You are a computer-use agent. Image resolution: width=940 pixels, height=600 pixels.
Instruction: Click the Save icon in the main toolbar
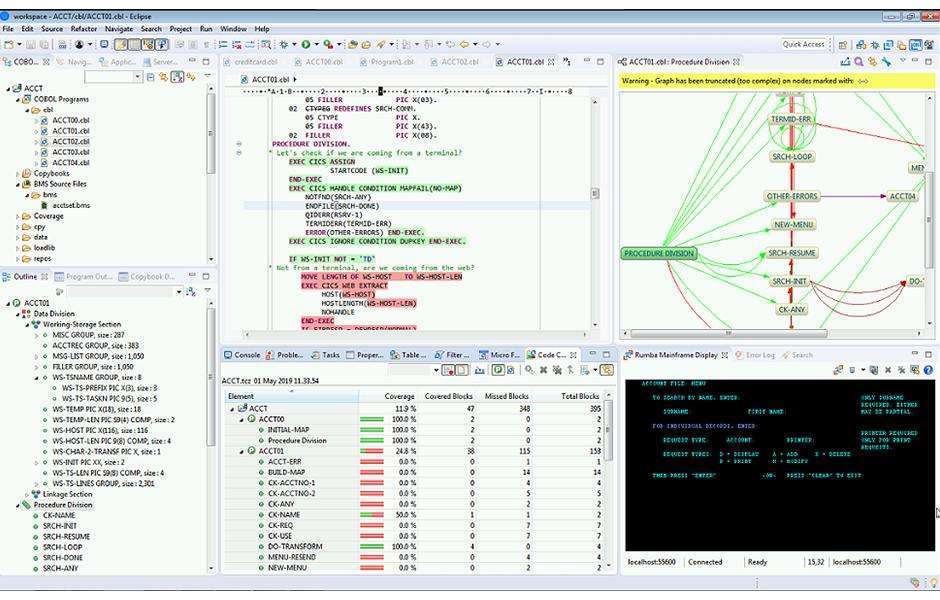point(31,44)
